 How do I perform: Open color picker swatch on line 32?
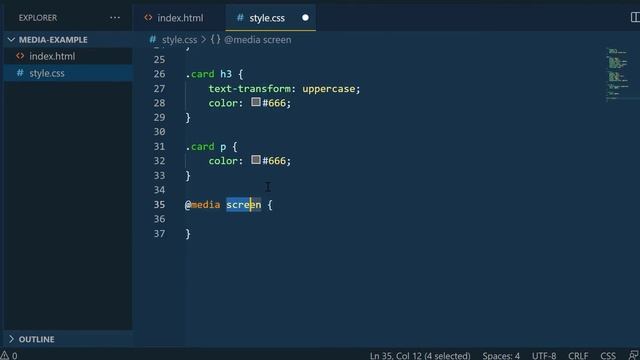point(256,160)
